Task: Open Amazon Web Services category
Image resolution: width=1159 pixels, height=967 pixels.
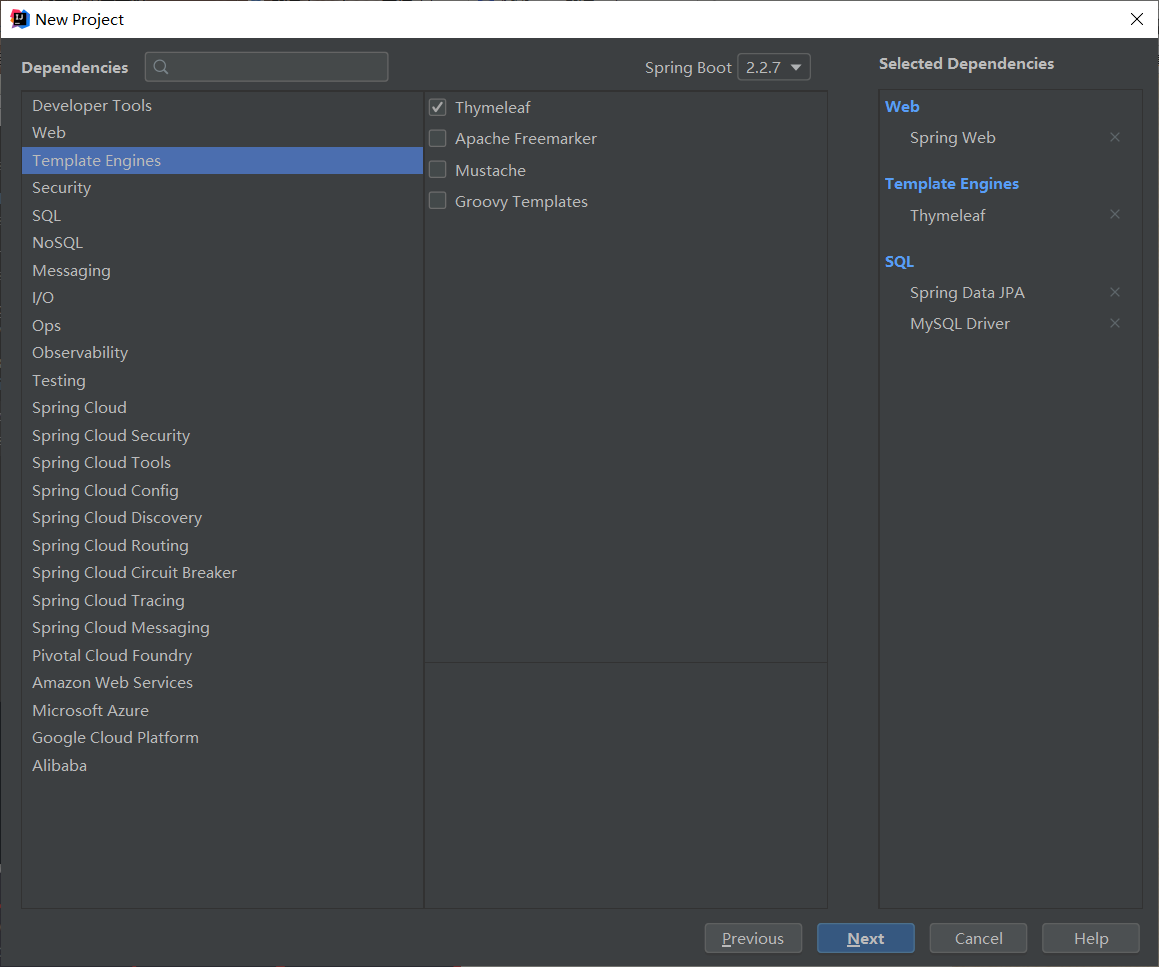Action: pyautogui.click(x=222, y=683)
